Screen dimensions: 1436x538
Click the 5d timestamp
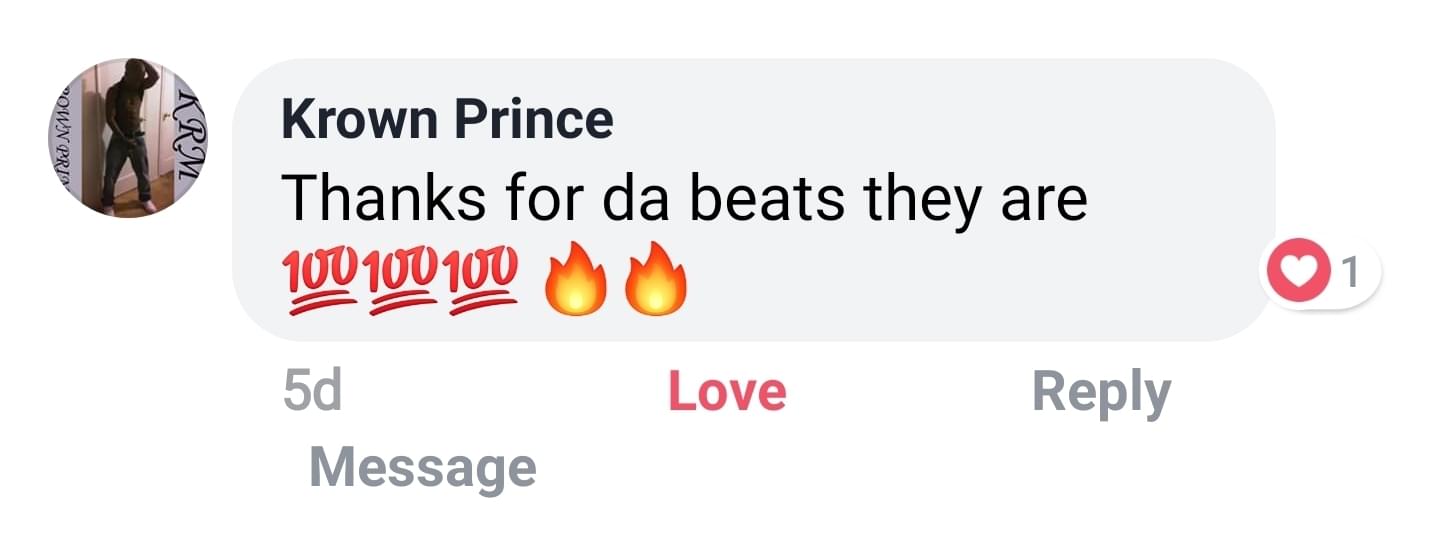[x=312, y=392]
